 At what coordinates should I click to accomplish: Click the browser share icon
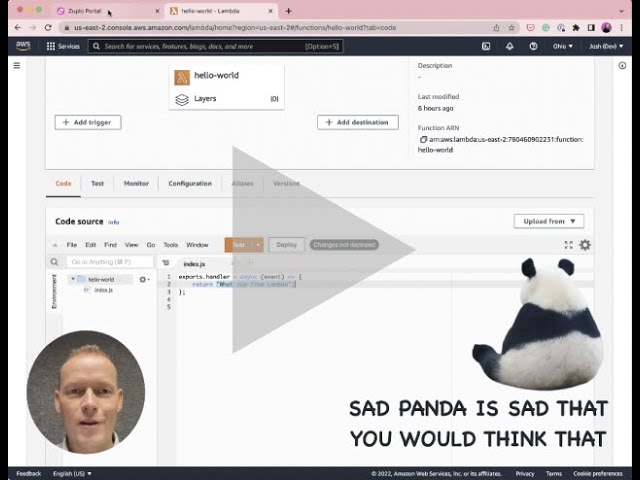point(496,28)
